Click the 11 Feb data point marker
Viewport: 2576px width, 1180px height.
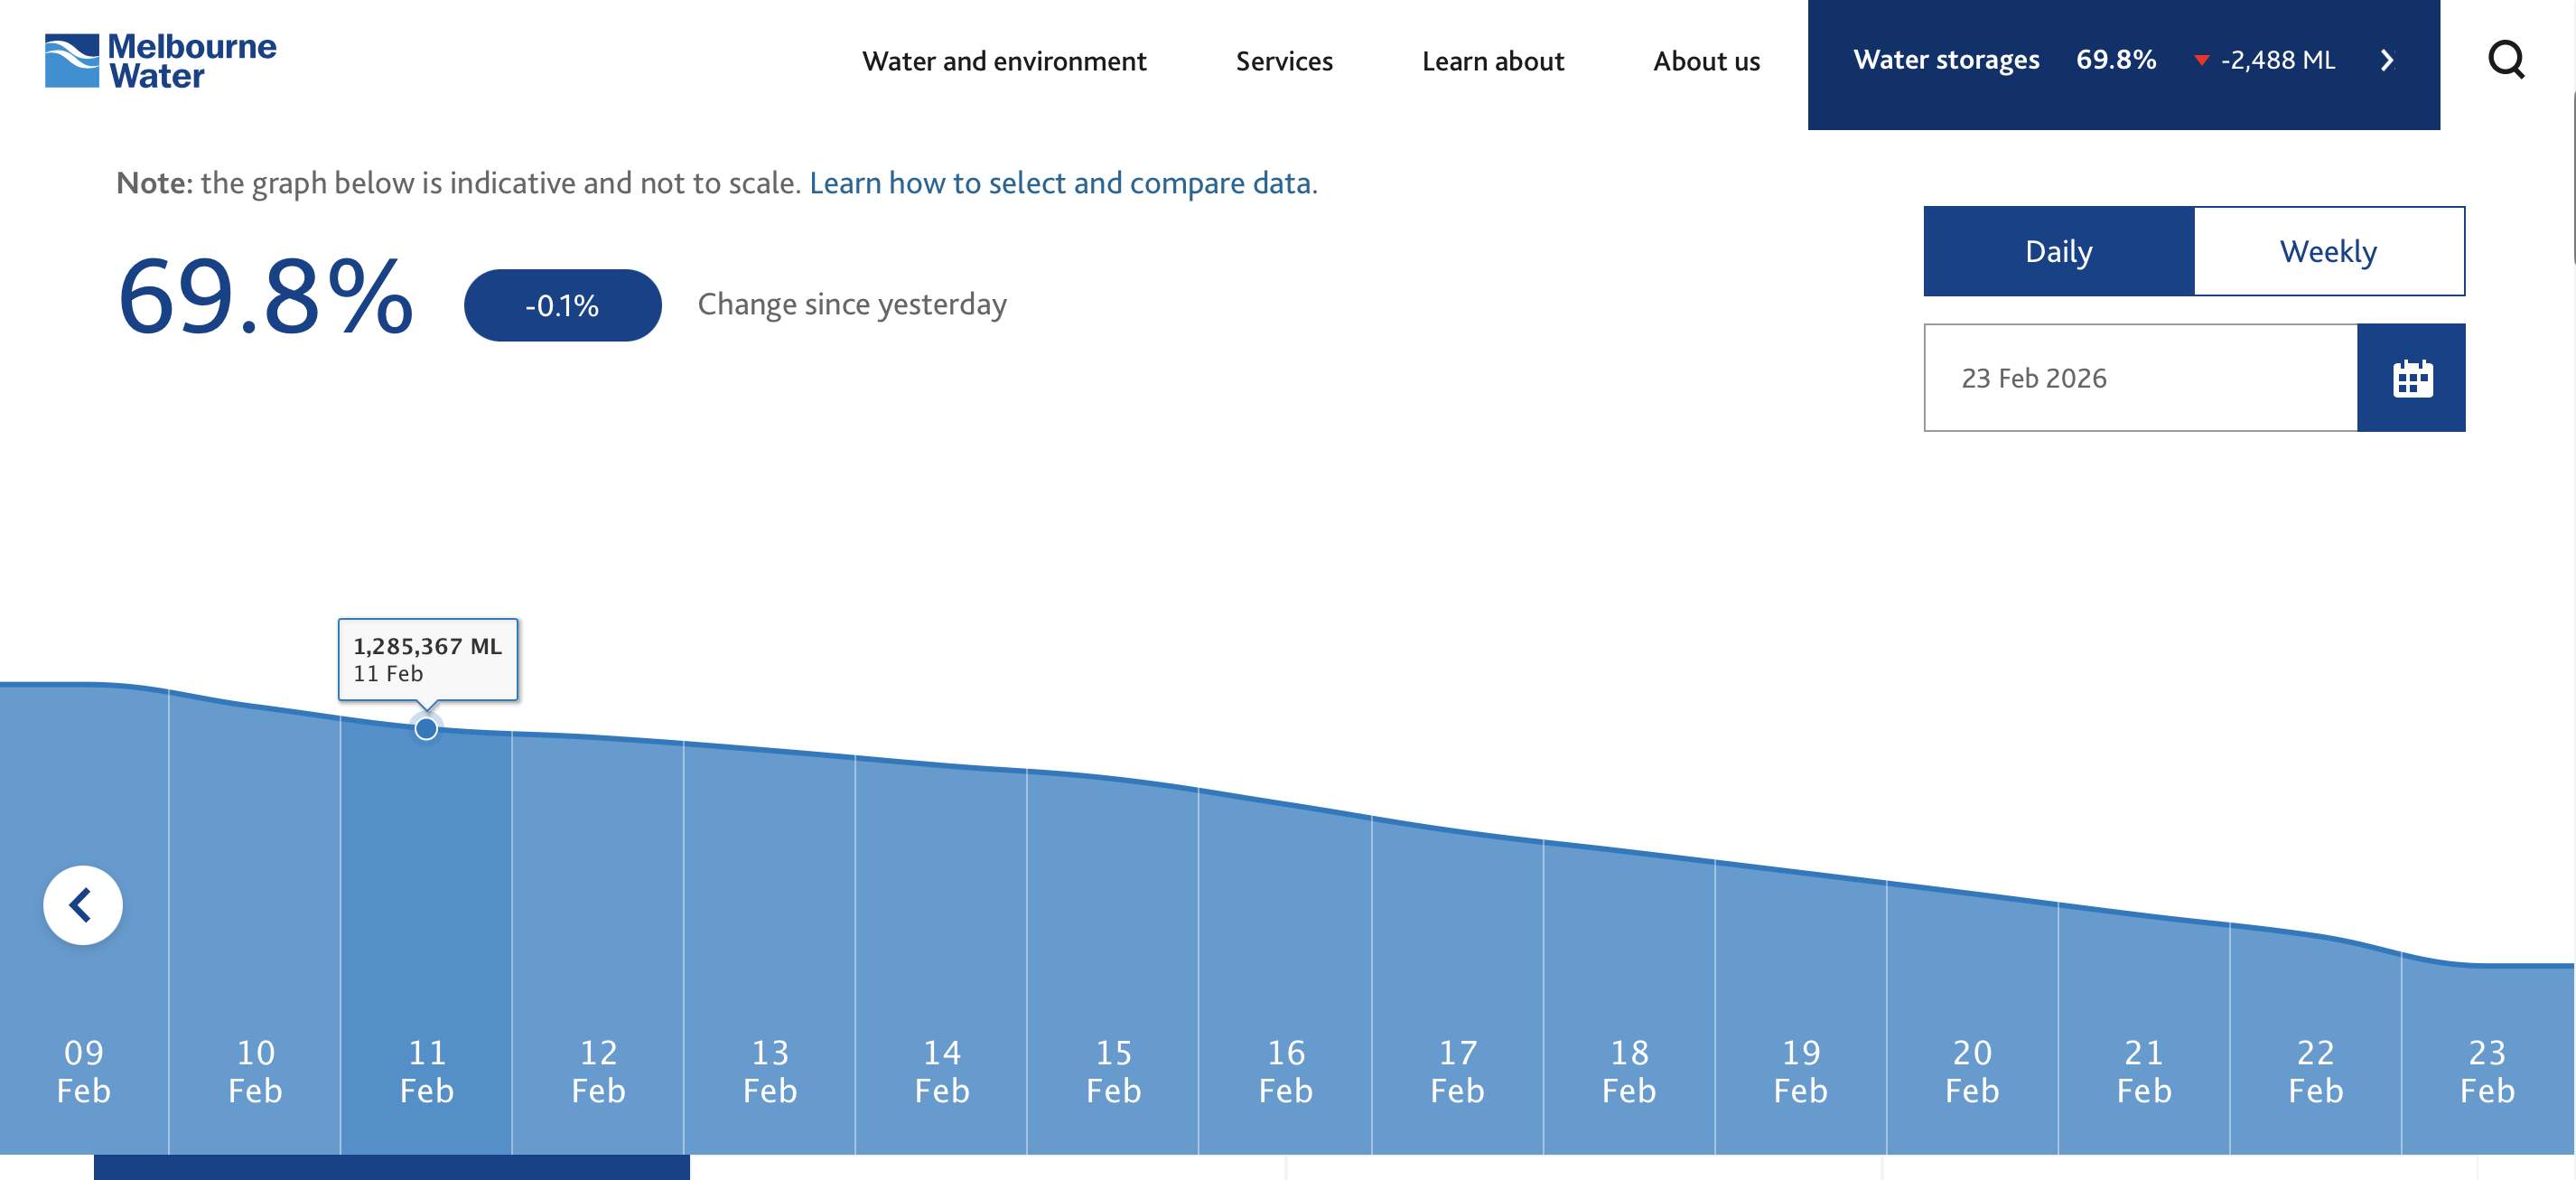pos(426,729)
